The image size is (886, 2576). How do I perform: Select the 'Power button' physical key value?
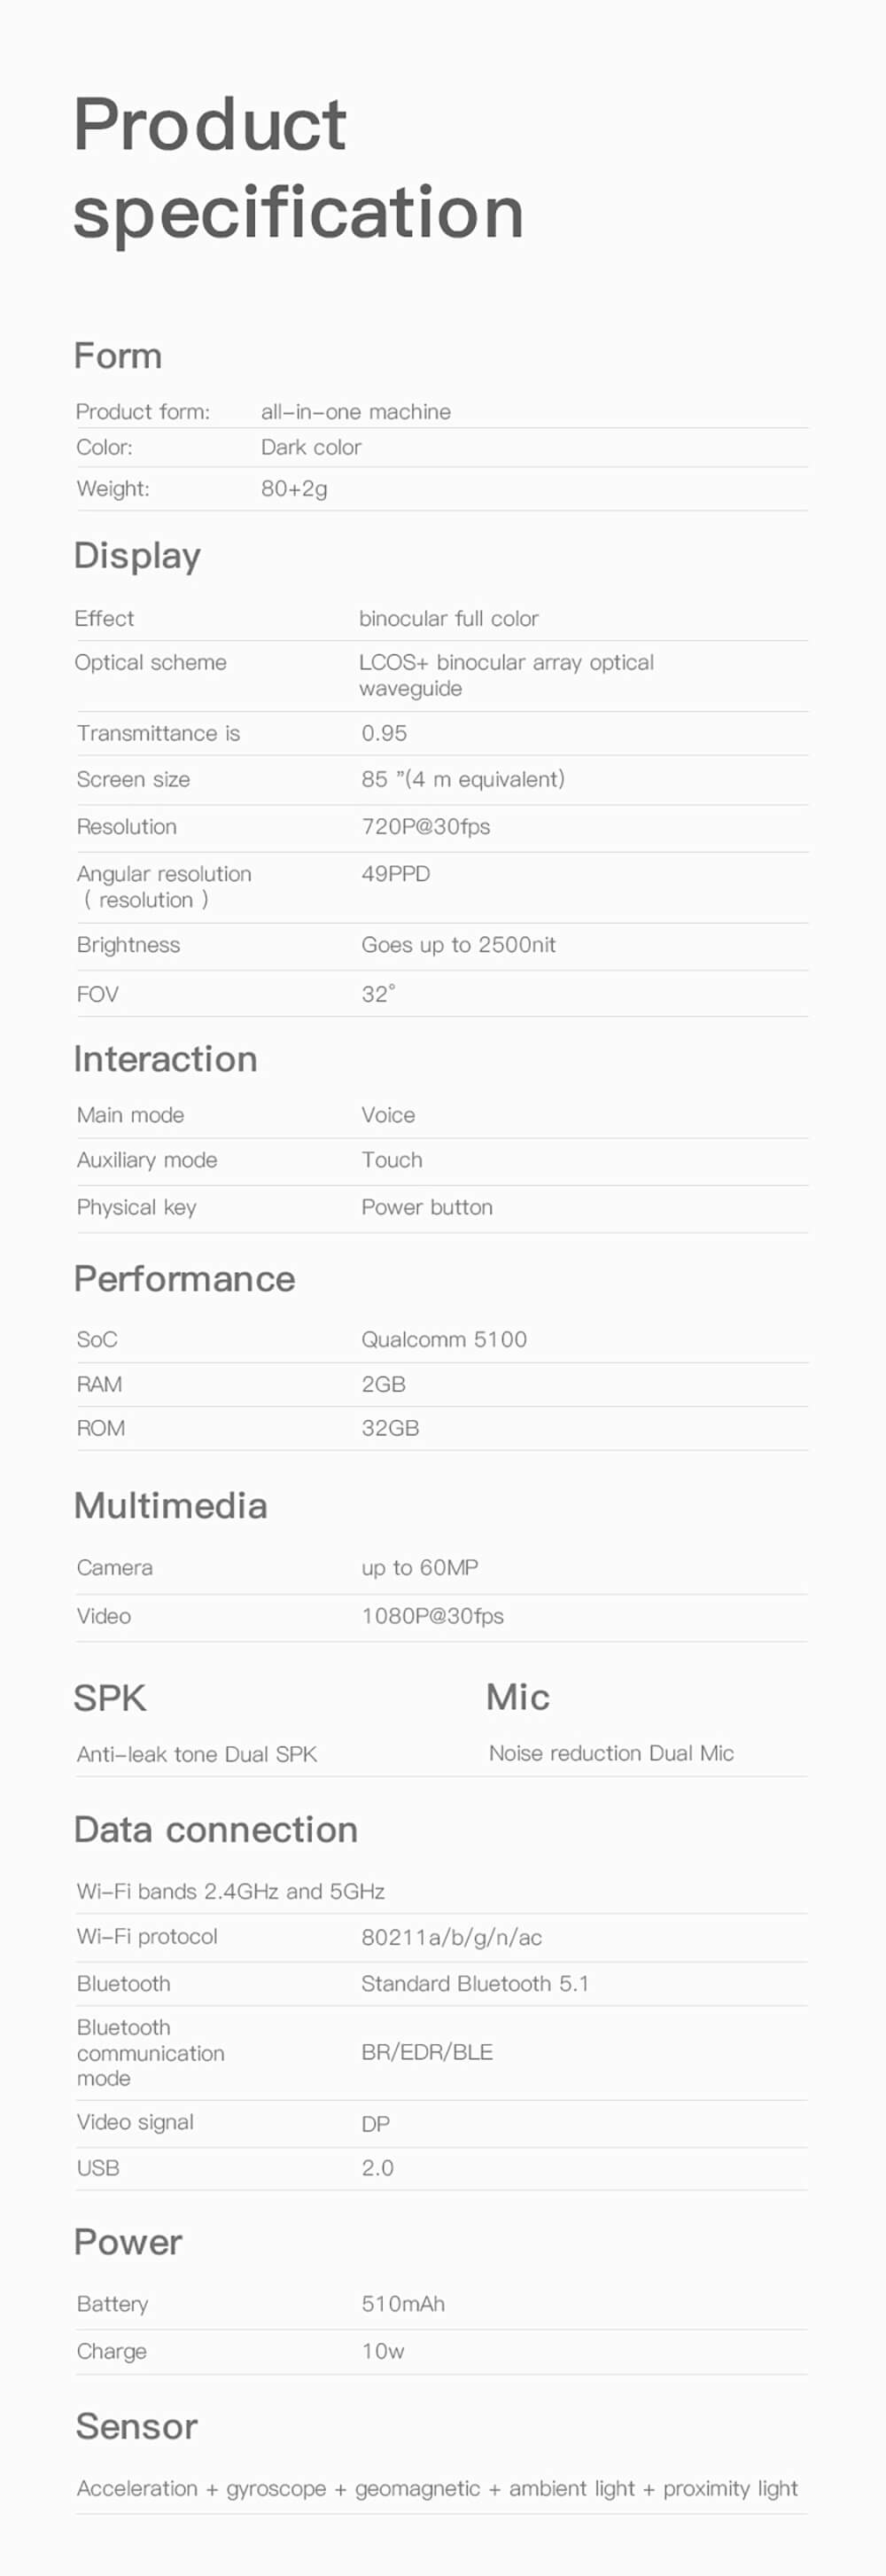(427, 1208)
